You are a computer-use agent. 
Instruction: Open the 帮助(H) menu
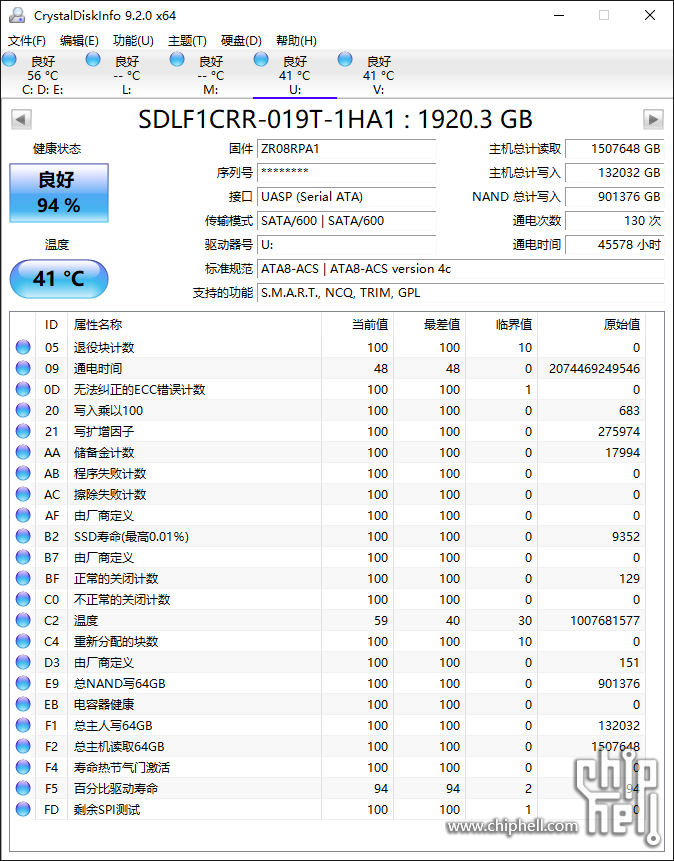296,41
